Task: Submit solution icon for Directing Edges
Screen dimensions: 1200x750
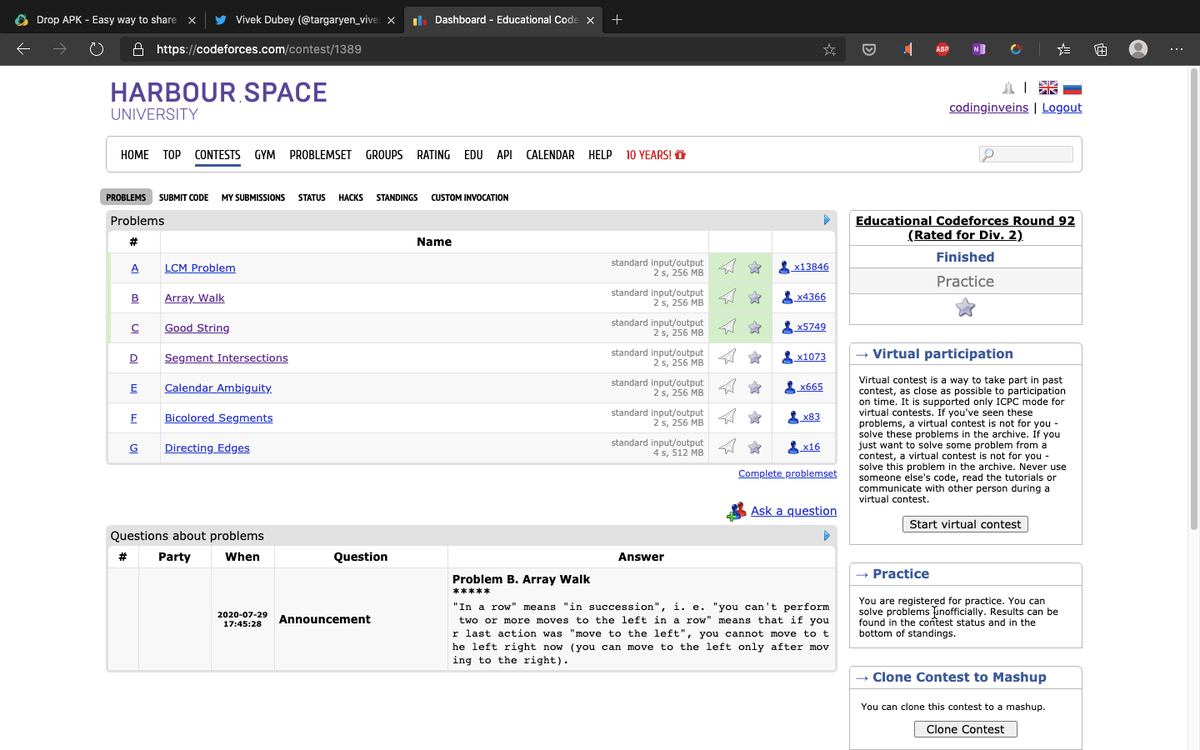Action: pyautogui.click(x=729, y=447)
